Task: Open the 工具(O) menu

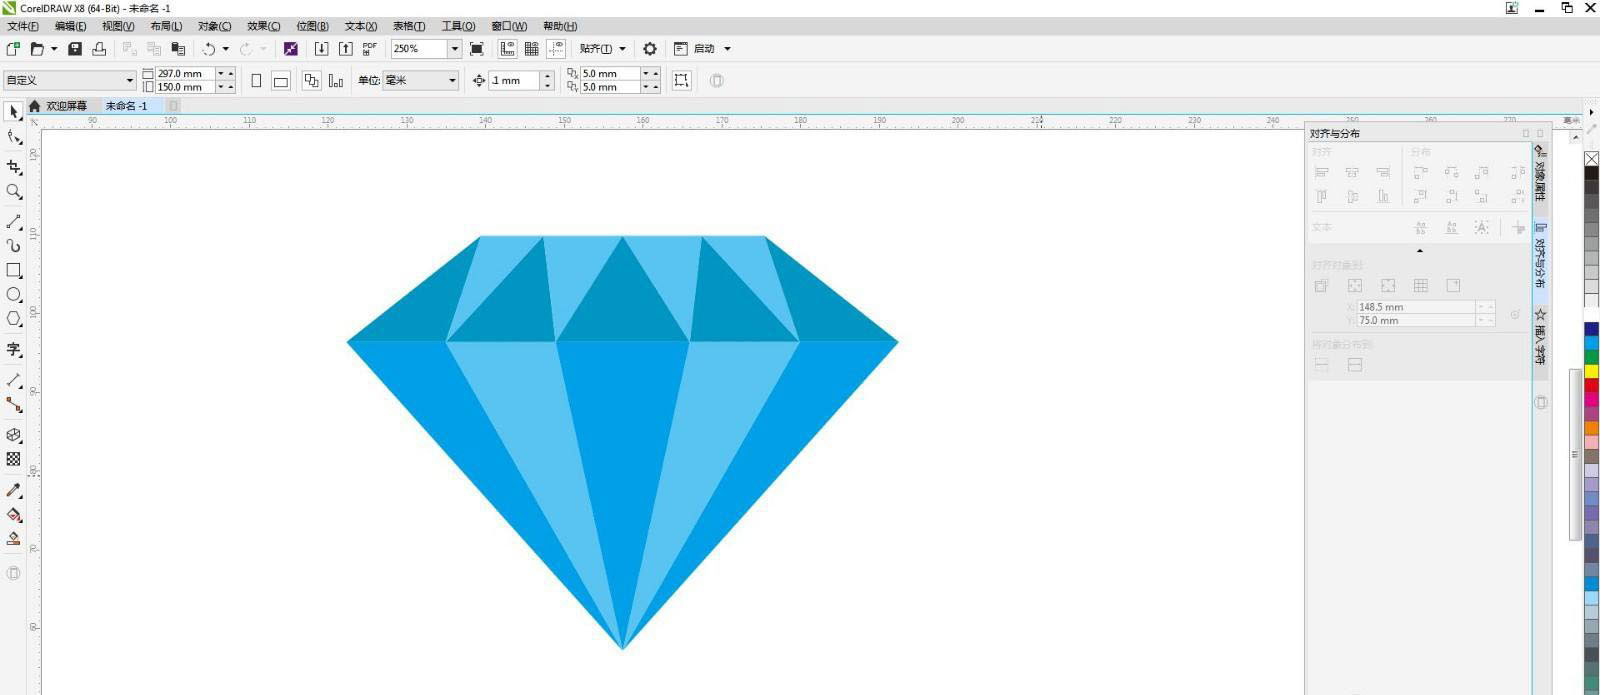Action: click(458, 26)
